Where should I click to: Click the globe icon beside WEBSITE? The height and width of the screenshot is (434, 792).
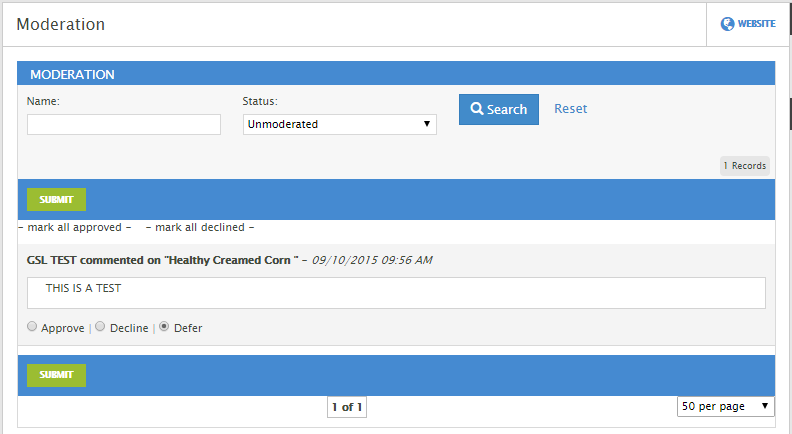point(727,24)
